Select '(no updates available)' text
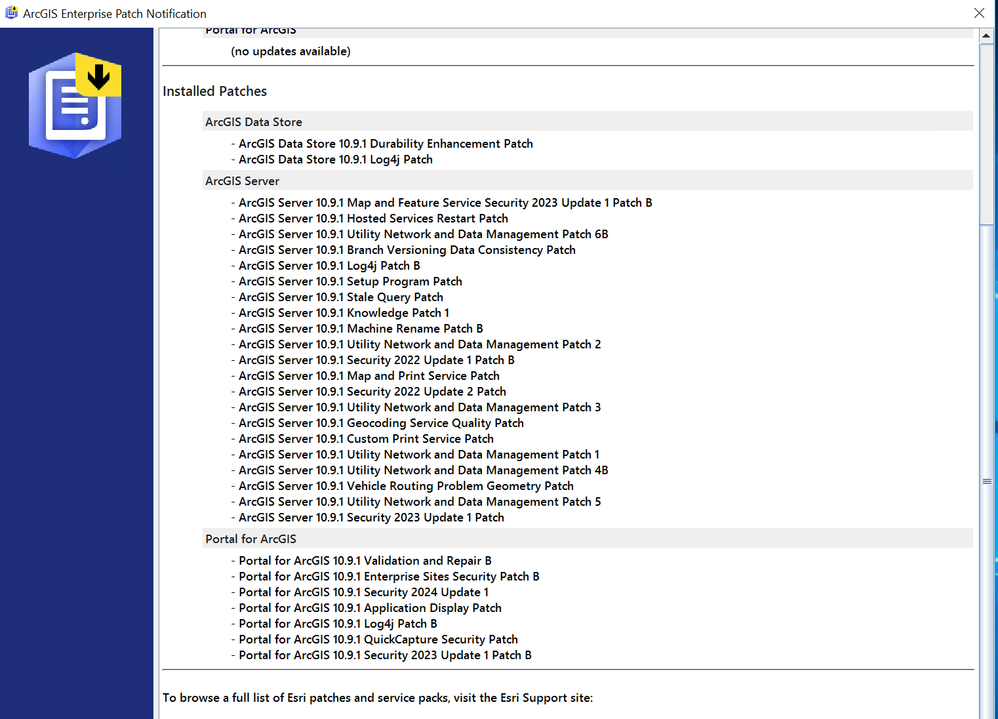The width and height of the screenshot is (998, 719). tap(290, 52)
